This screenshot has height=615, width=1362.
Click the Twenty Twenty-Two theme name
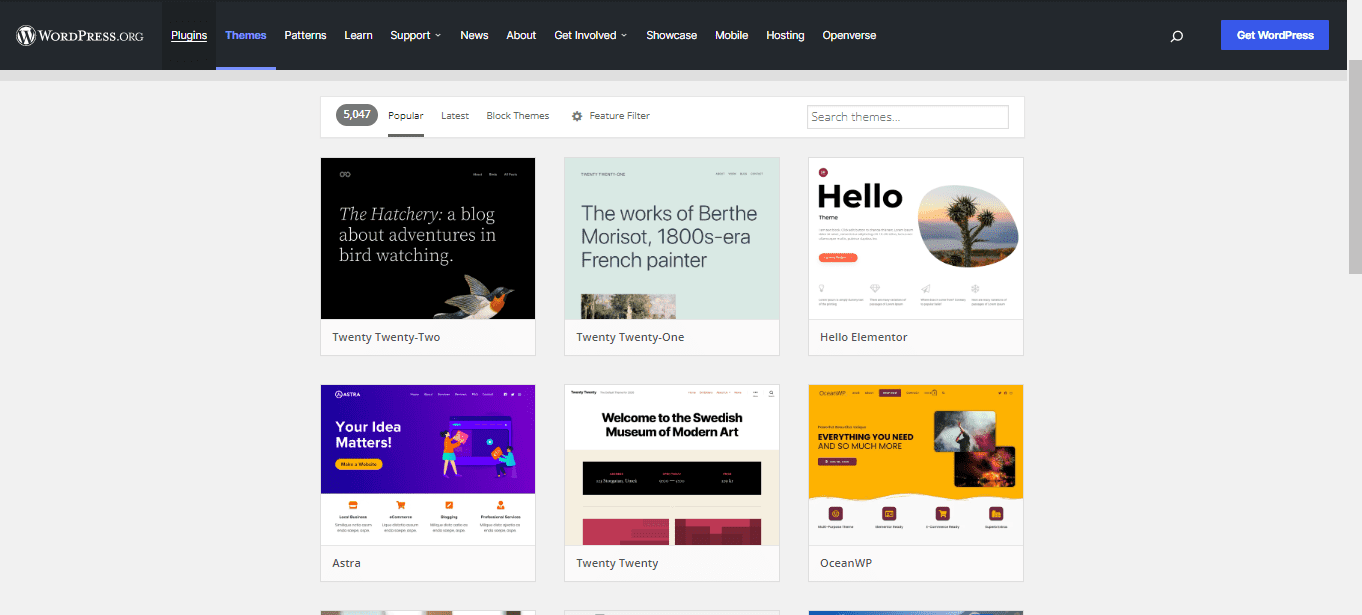(386, 337)
